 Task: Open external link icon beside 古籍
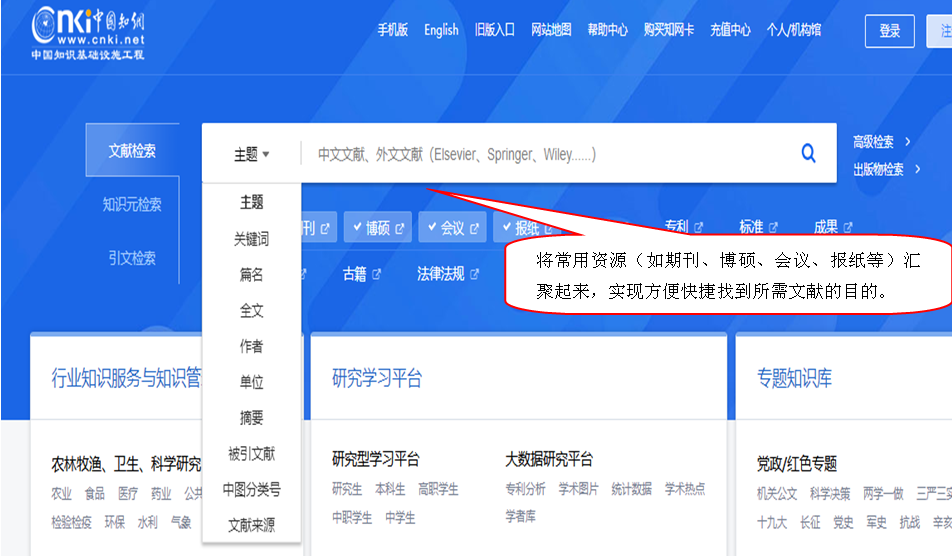[376, 274]
